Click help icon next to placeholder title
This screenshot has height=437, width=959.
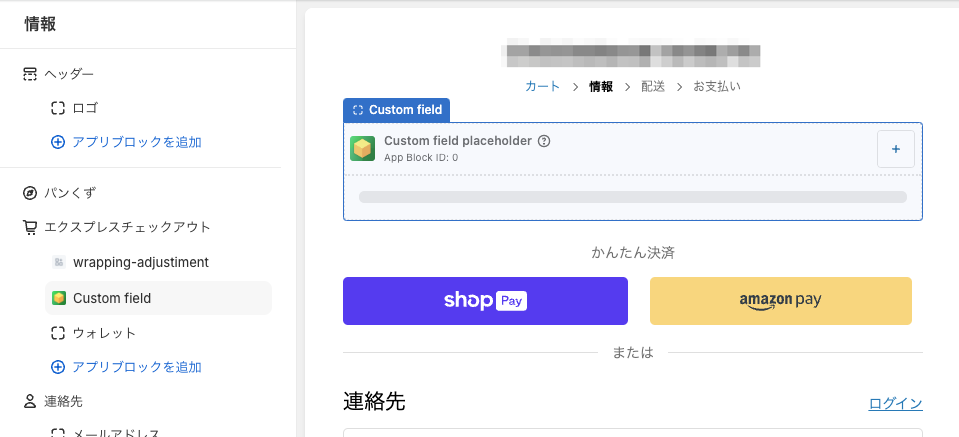tap(544, 141)
